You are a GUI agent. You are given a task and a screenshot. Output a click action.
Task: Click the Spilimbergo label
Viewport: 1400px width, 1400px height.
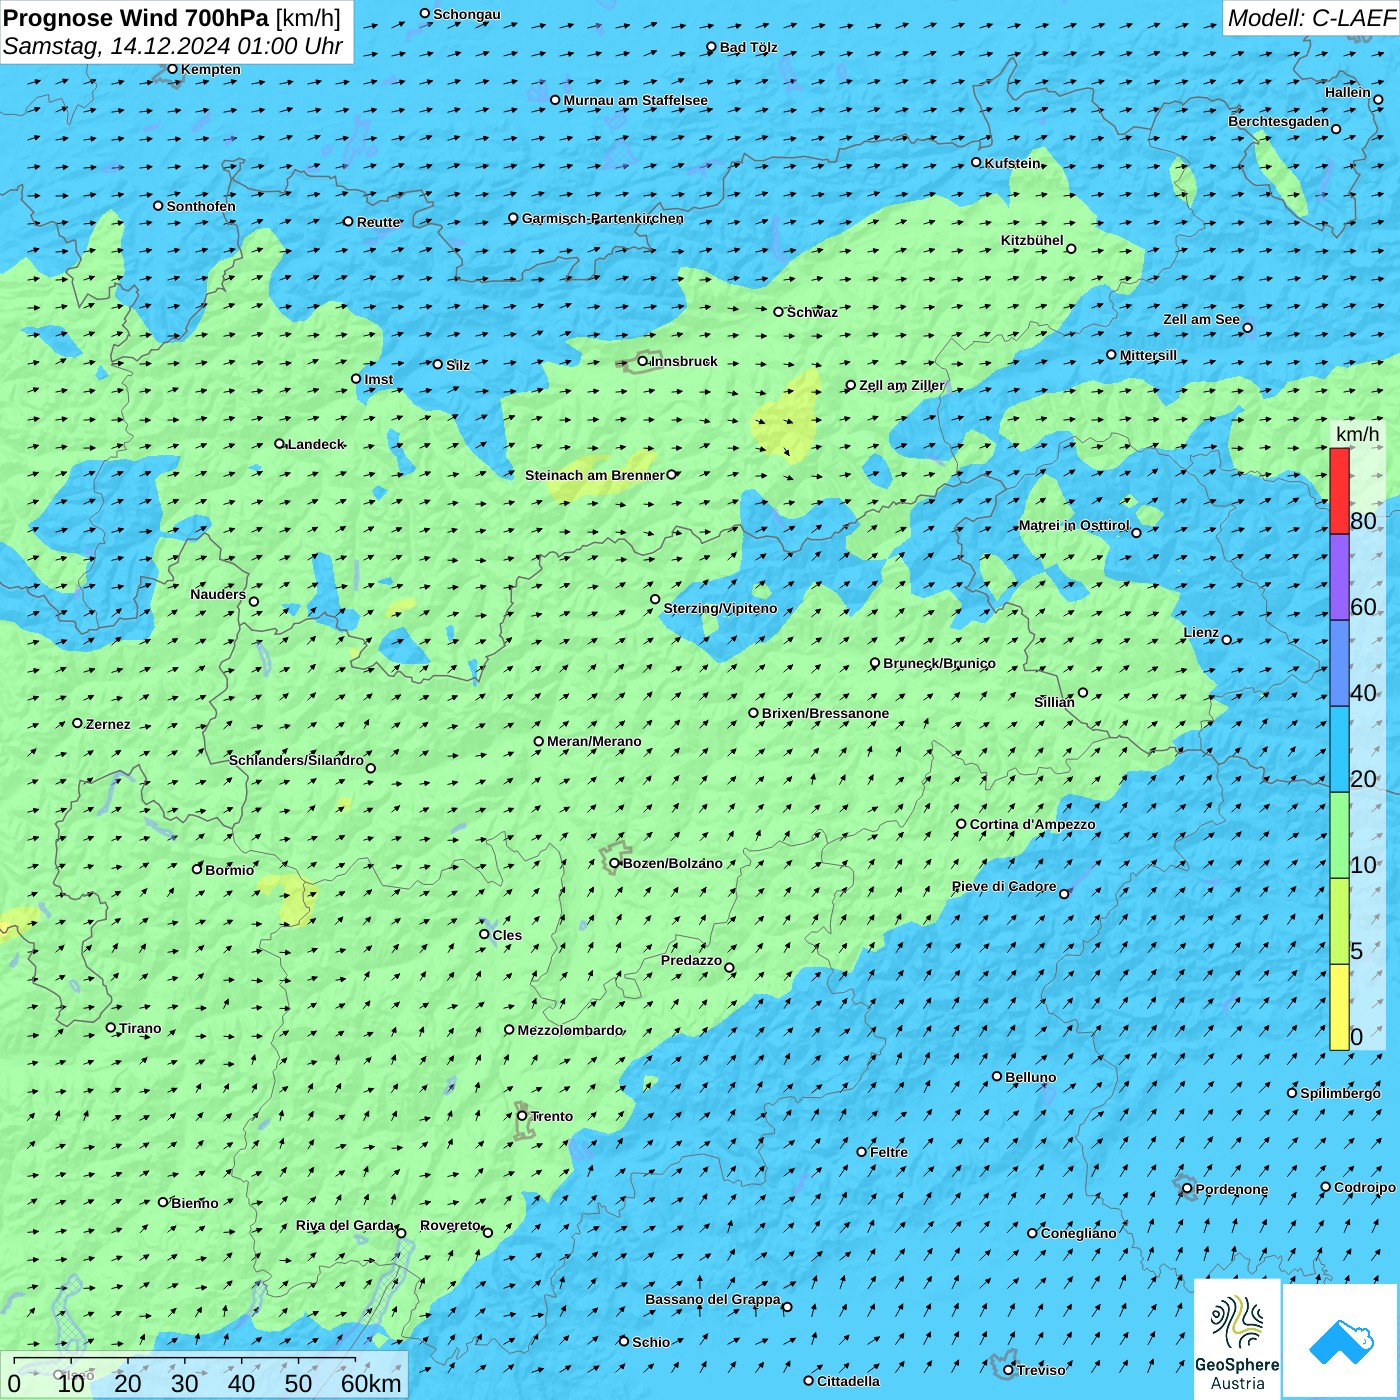[x=1340, y=1093]
